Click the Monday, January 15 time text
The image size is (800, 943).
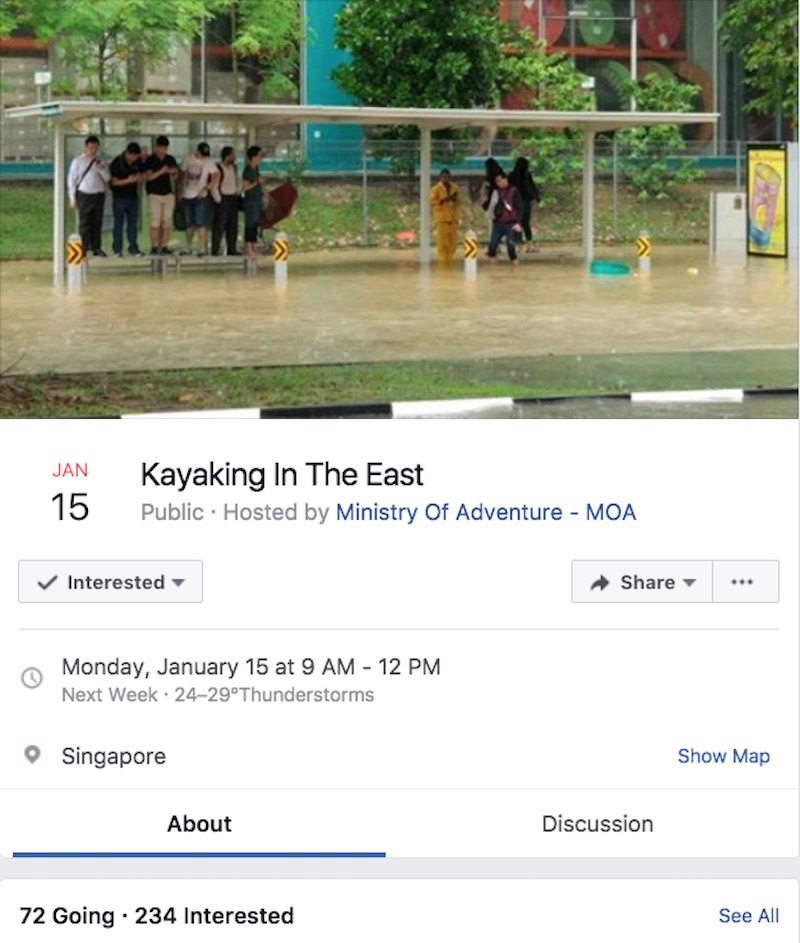(251, 667)
